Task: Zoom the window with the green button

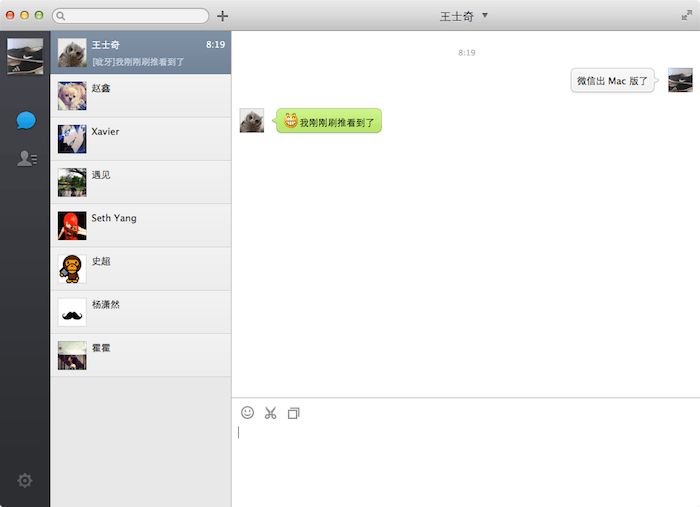Action: click(39, 16)
